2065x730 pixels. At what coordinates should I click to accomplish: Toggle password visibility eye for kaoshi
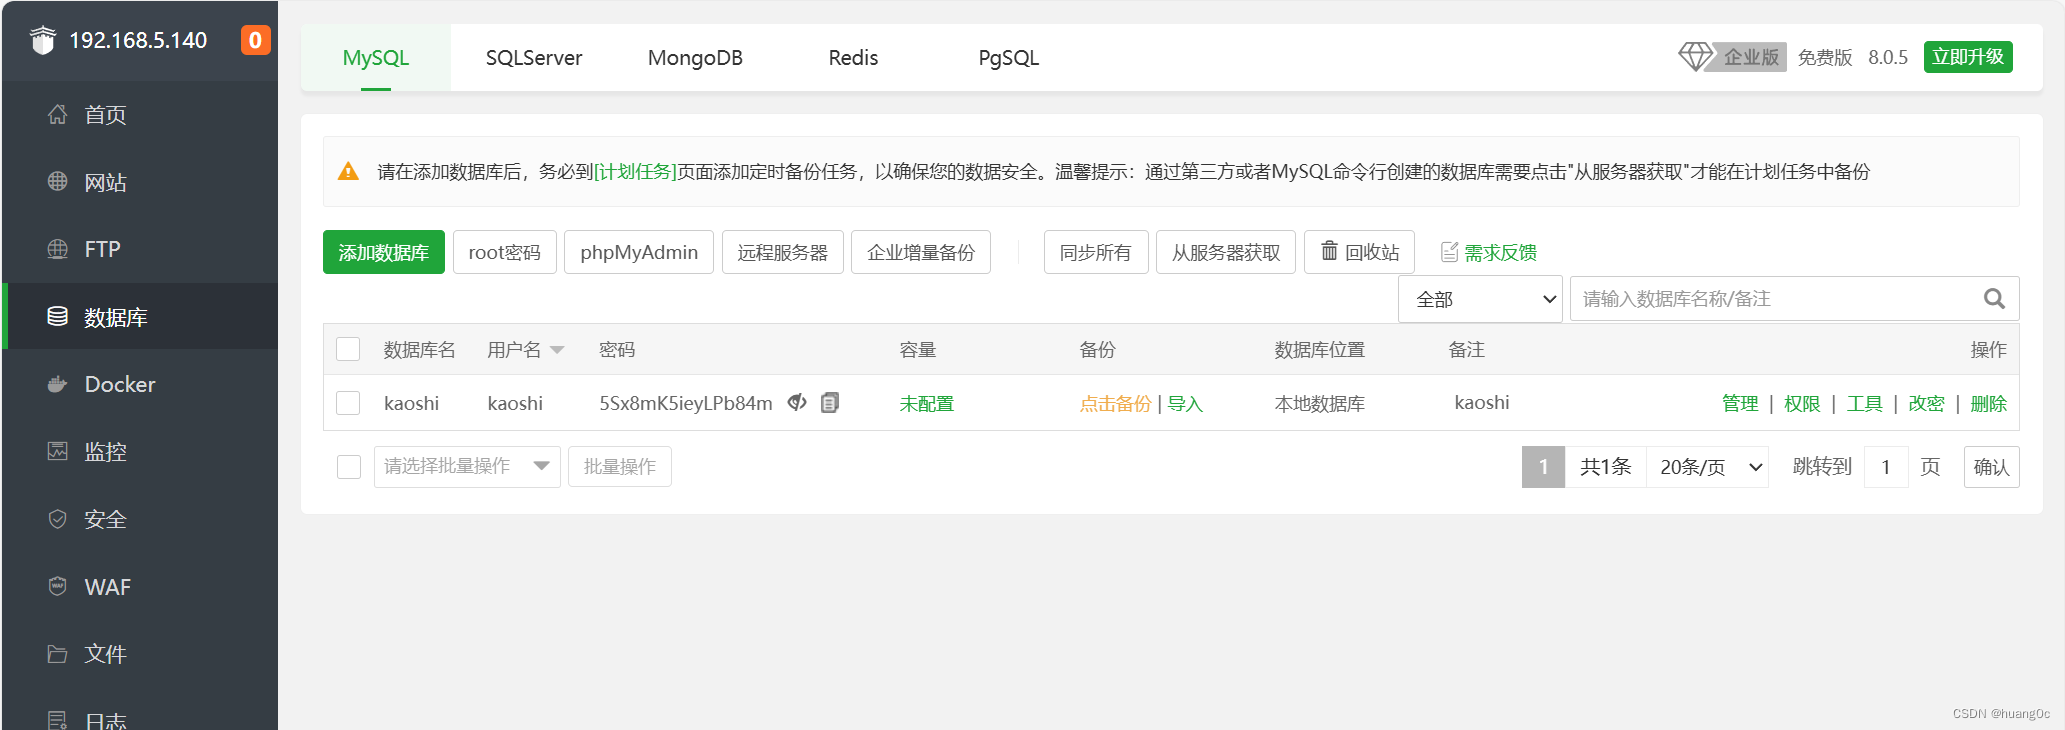point(797,402)
